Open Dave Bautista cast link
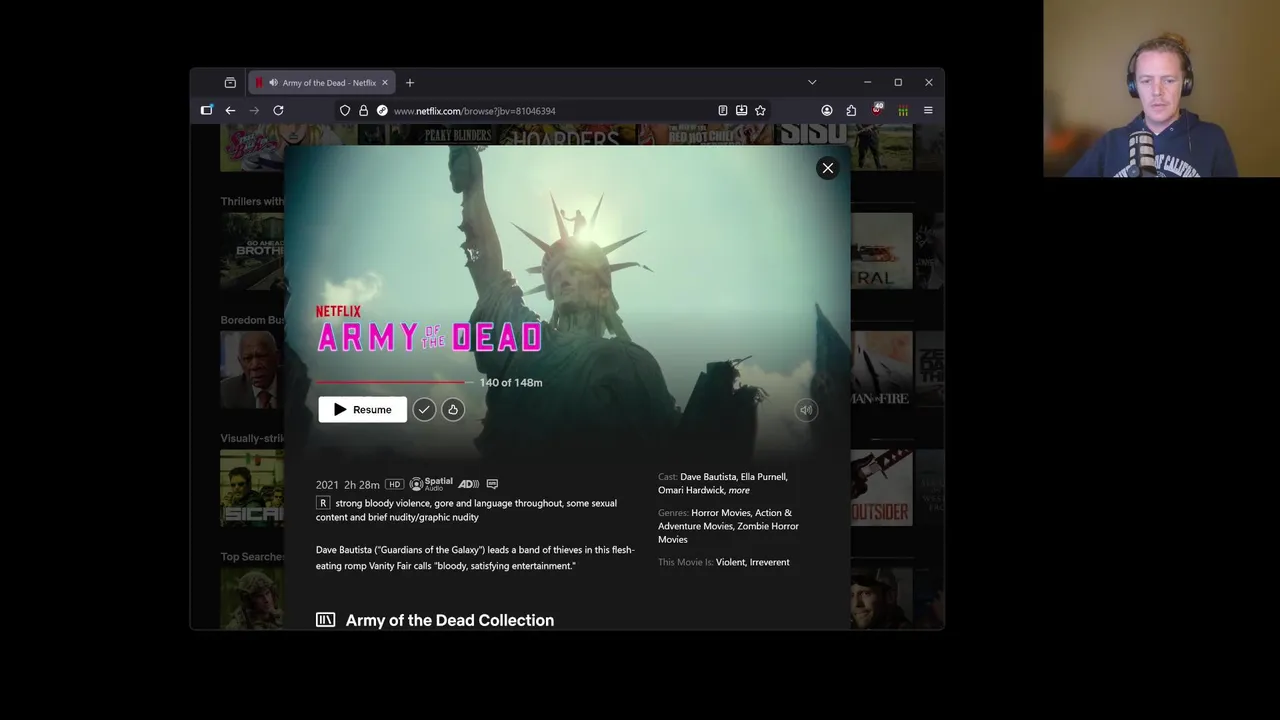The image size is (1280, 720). (x=708, y=477)
